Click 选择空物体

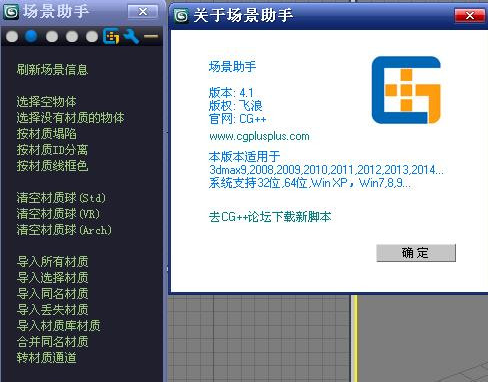46,102
